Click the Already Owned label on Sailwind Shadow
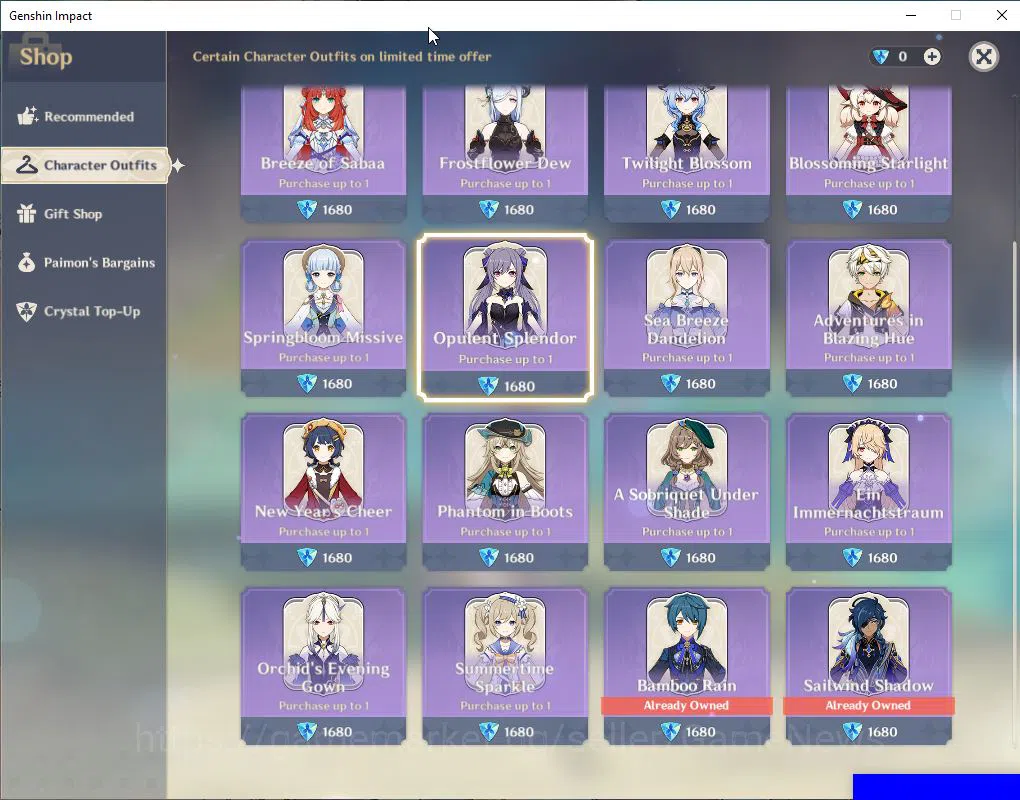The width and height of the screenshot is (1020, 800). (868, 706)
